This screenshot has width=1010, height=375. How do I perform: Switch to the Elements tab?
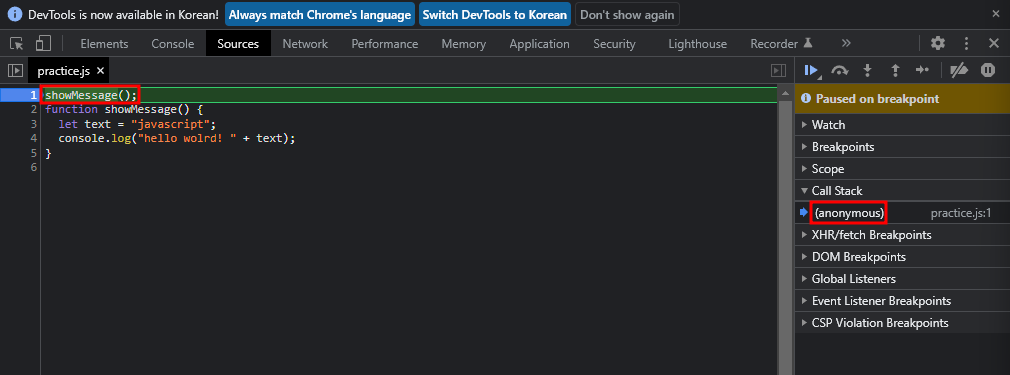[x=104, y=44]
